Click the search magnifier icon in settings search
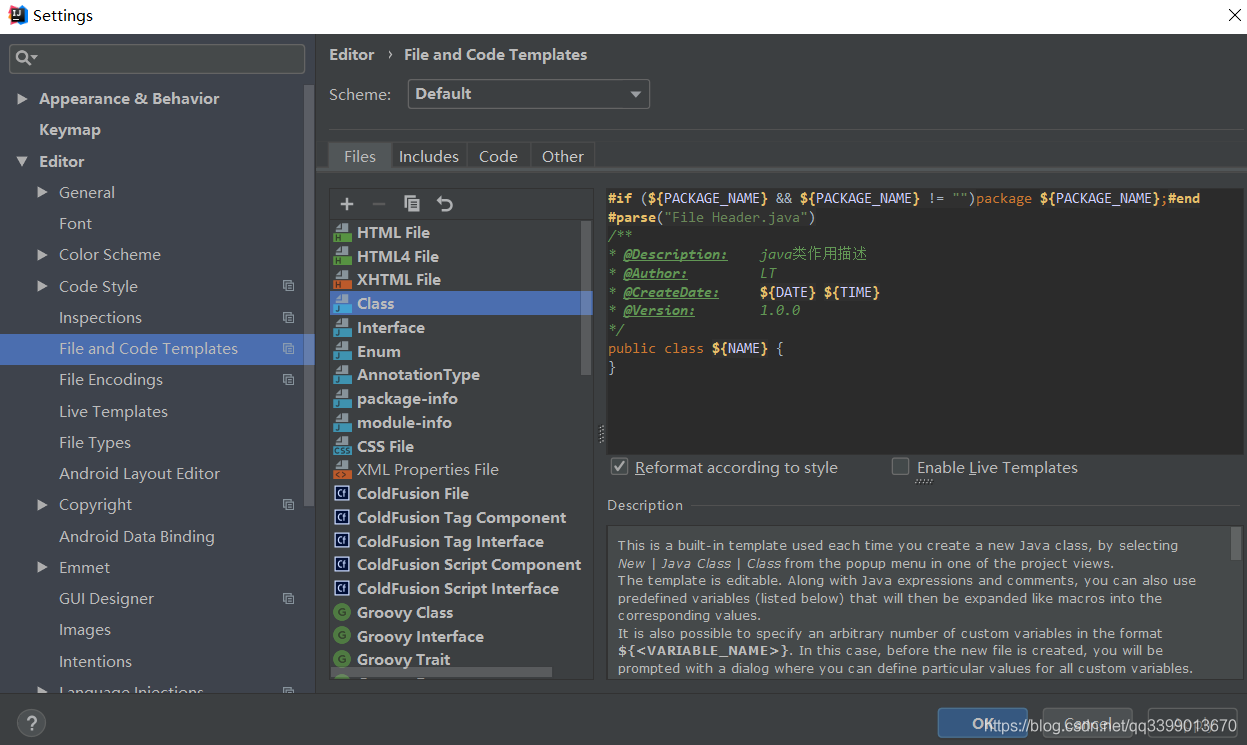Viewport: 1247px width, 745px height. pos(24,59)
